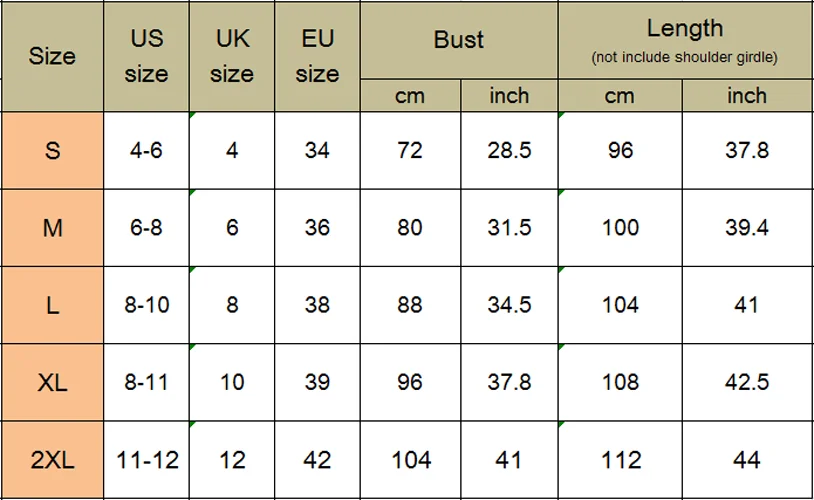
Task: Click bust inch value 34.5
Action: pyautogui.click(x=509, y=305)
